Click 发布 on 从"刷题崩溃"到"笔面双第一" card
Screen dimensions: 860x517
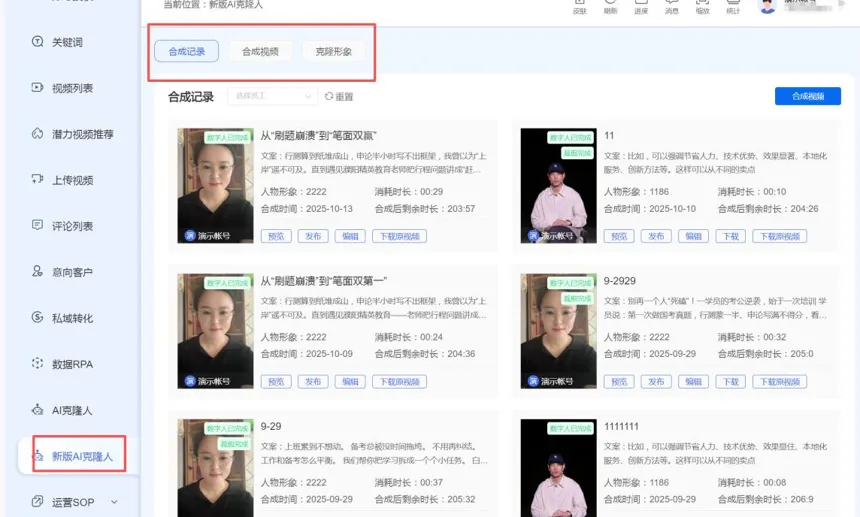tap(313, 382)
